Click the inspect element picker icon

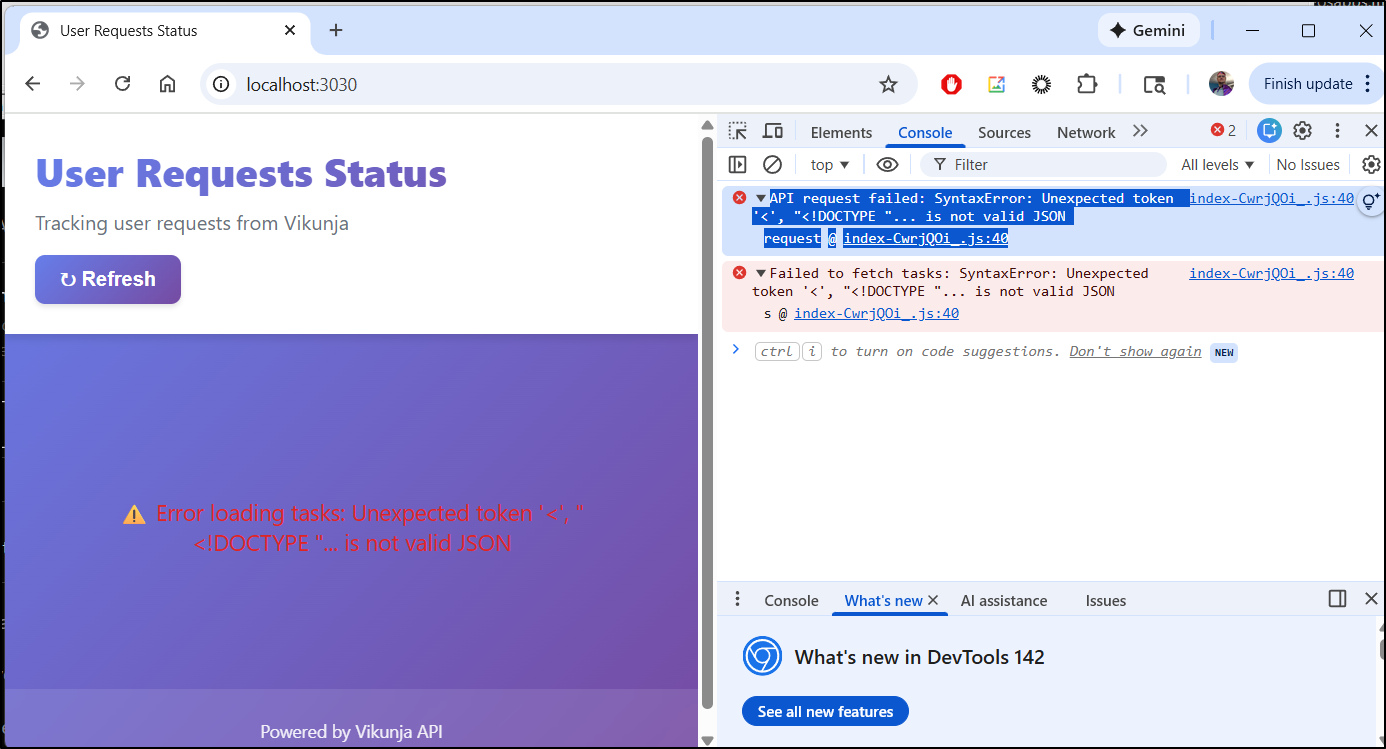pyautogui.click(x=738, y=131)
